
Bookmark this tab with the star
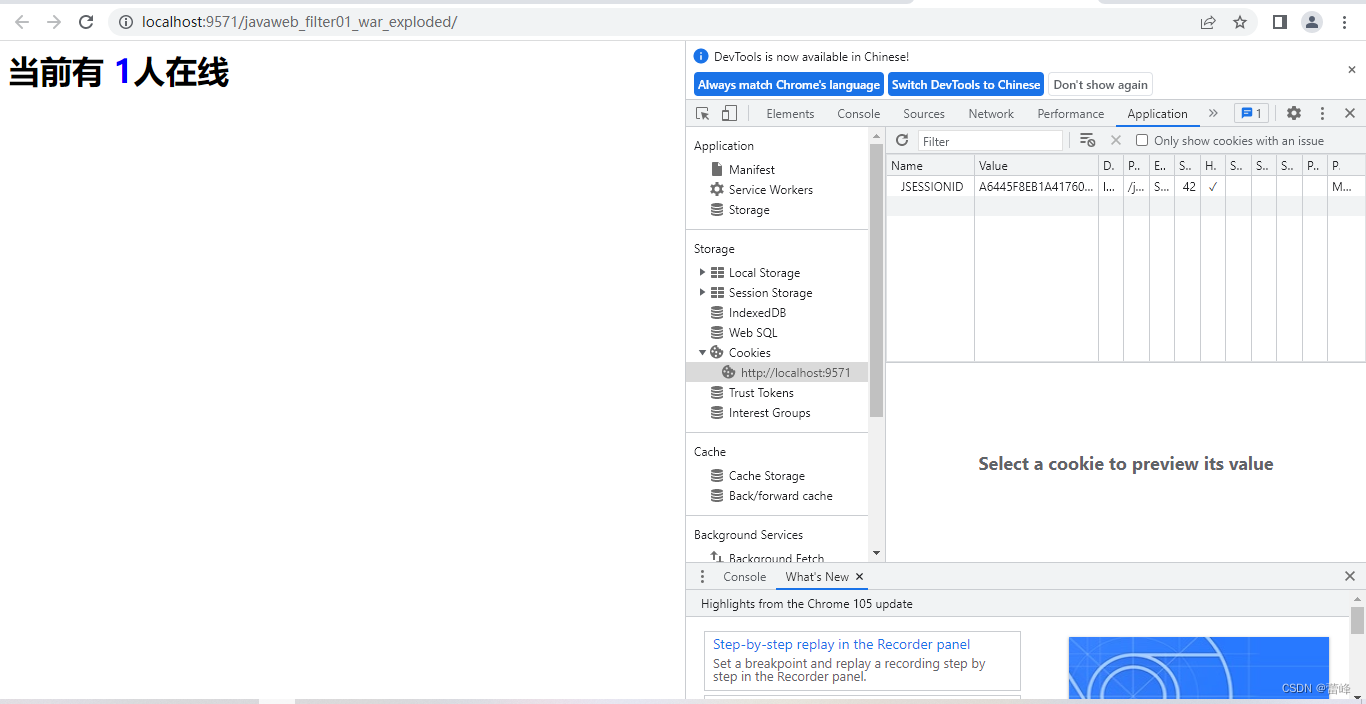point(1240,22)
